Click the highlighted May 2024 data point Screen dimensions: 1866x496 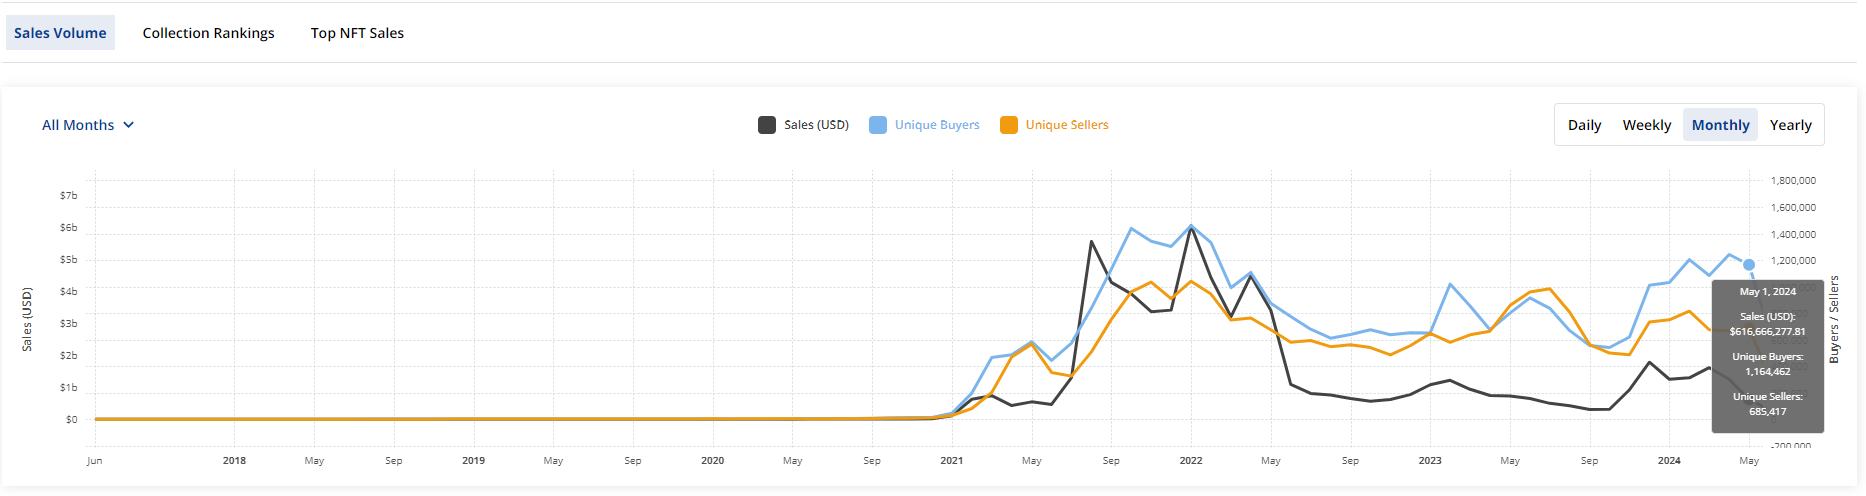[x=1749, y=265]
